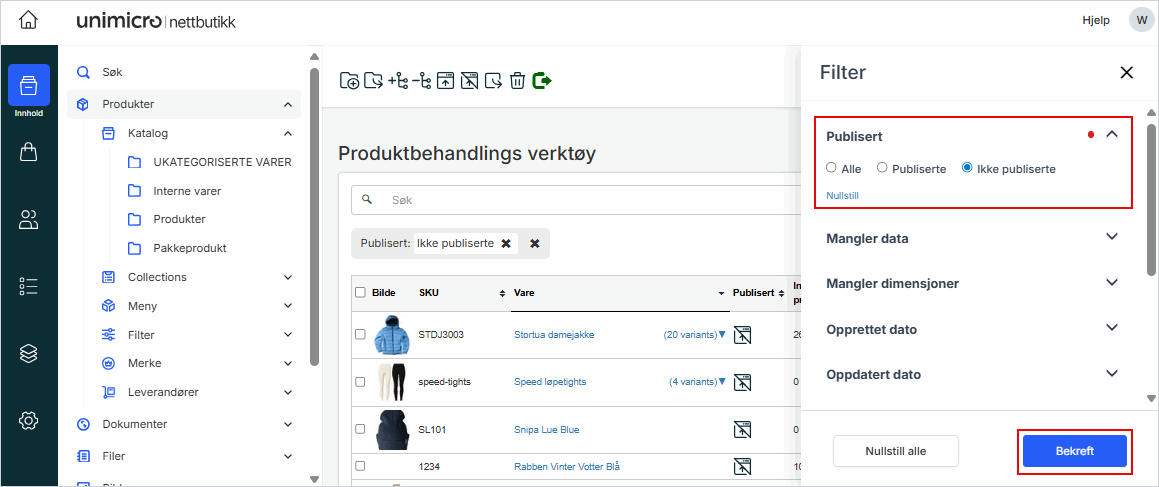This screenshot has height=487, width=1159.
Task: Click the product search input field
Action: pos(580,200)
